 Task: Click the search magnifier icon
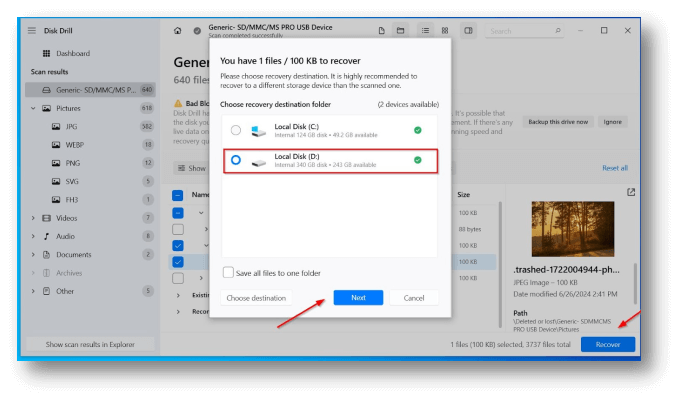coord(558,30)
